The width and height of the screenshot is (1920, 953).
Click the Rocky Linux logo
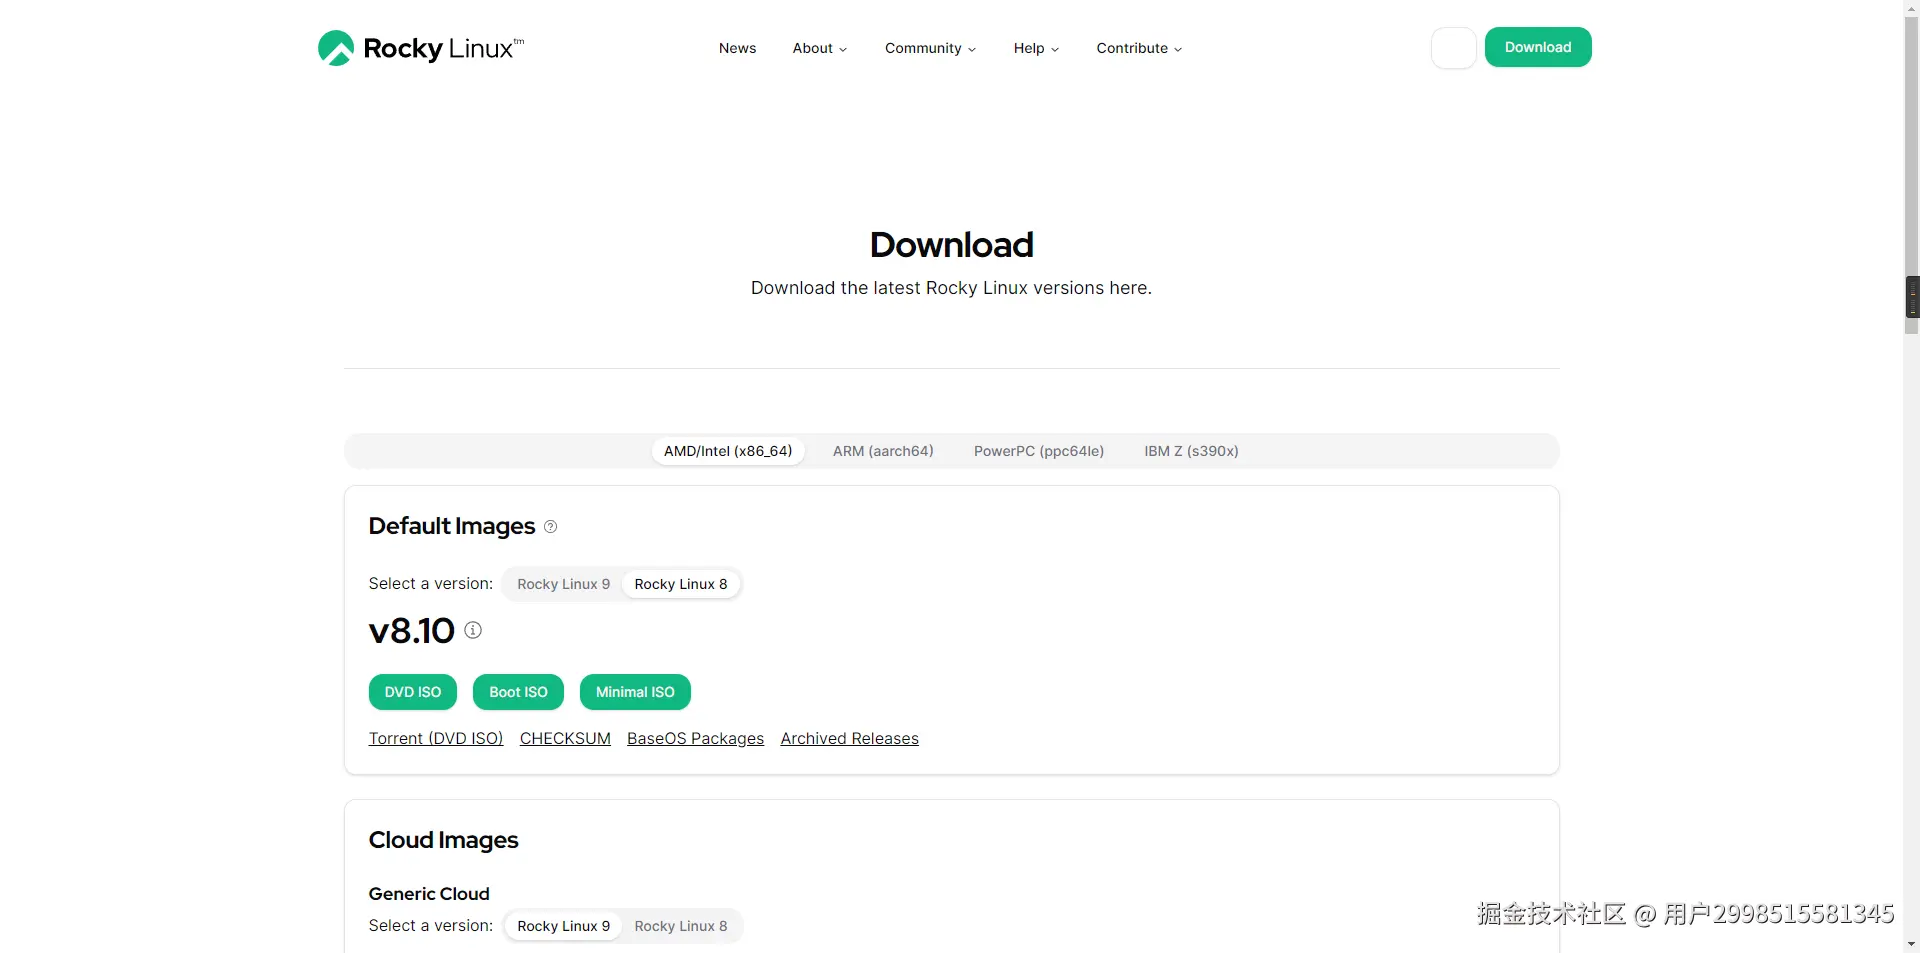click(x=421, y=48)
